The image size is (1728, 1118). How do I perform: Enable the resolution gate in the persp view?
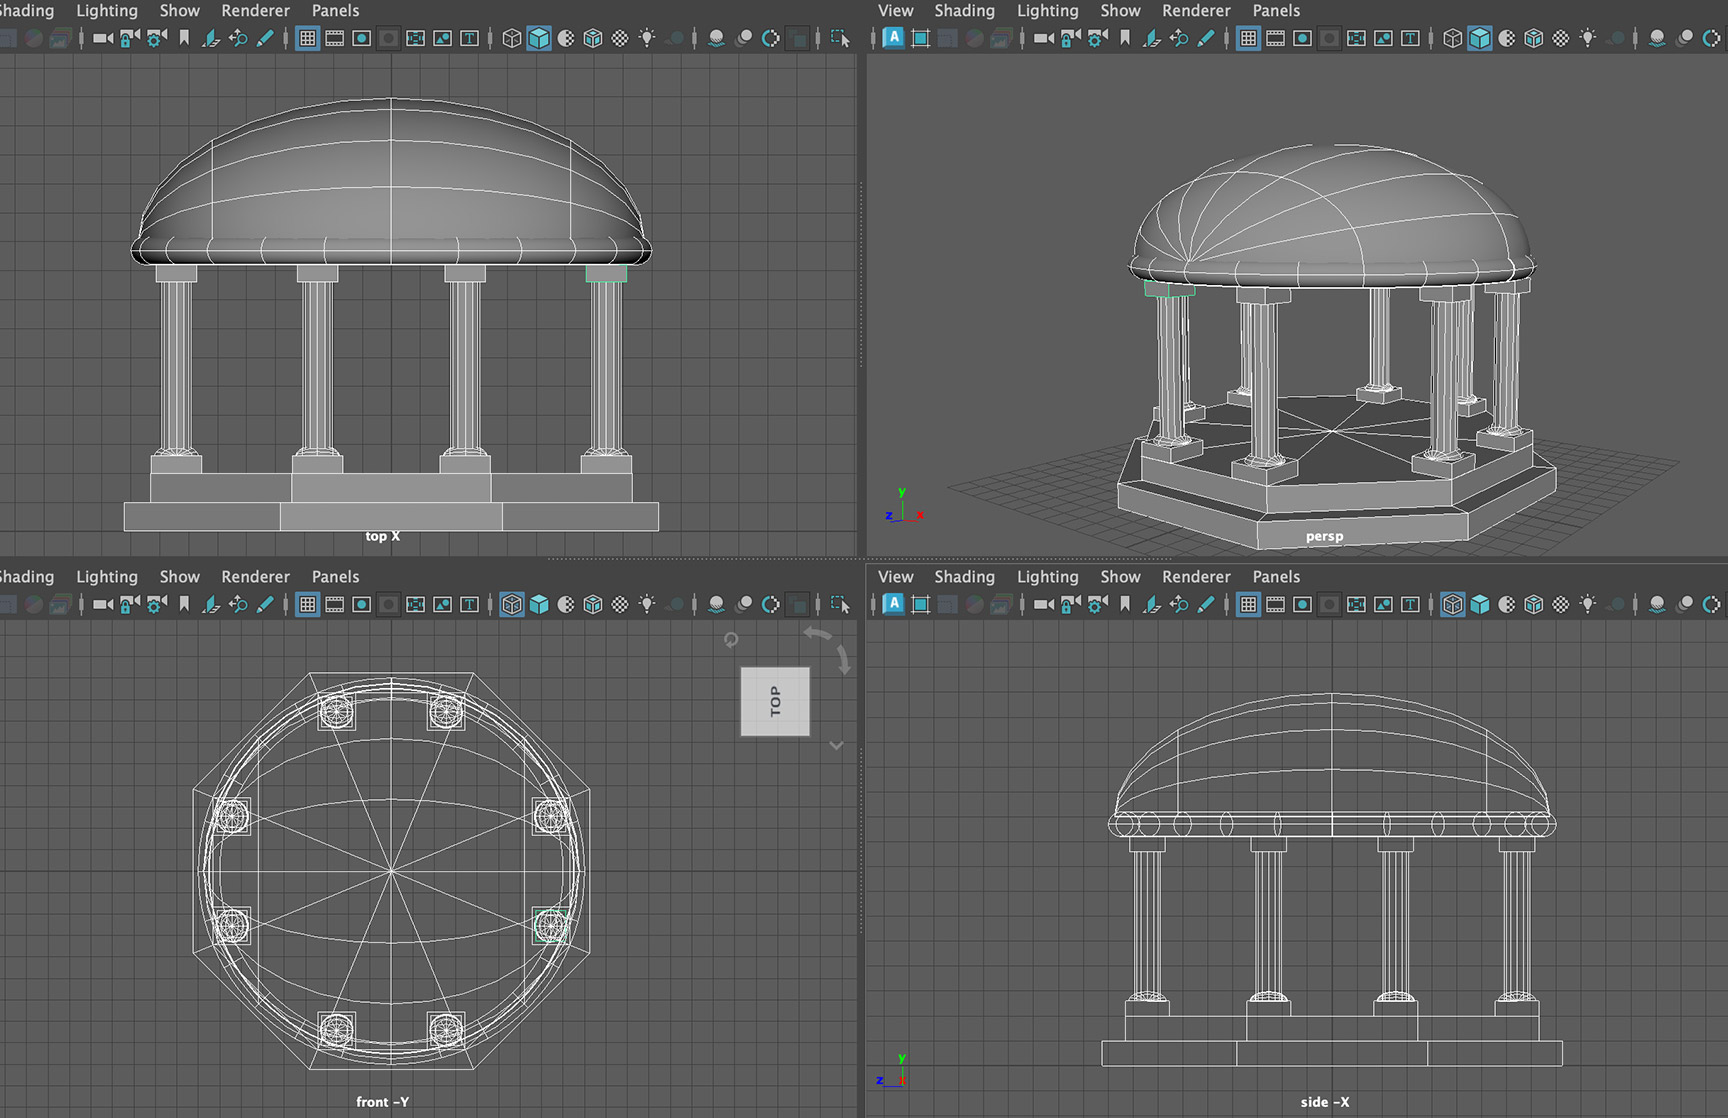click(x=1302, y=38)
